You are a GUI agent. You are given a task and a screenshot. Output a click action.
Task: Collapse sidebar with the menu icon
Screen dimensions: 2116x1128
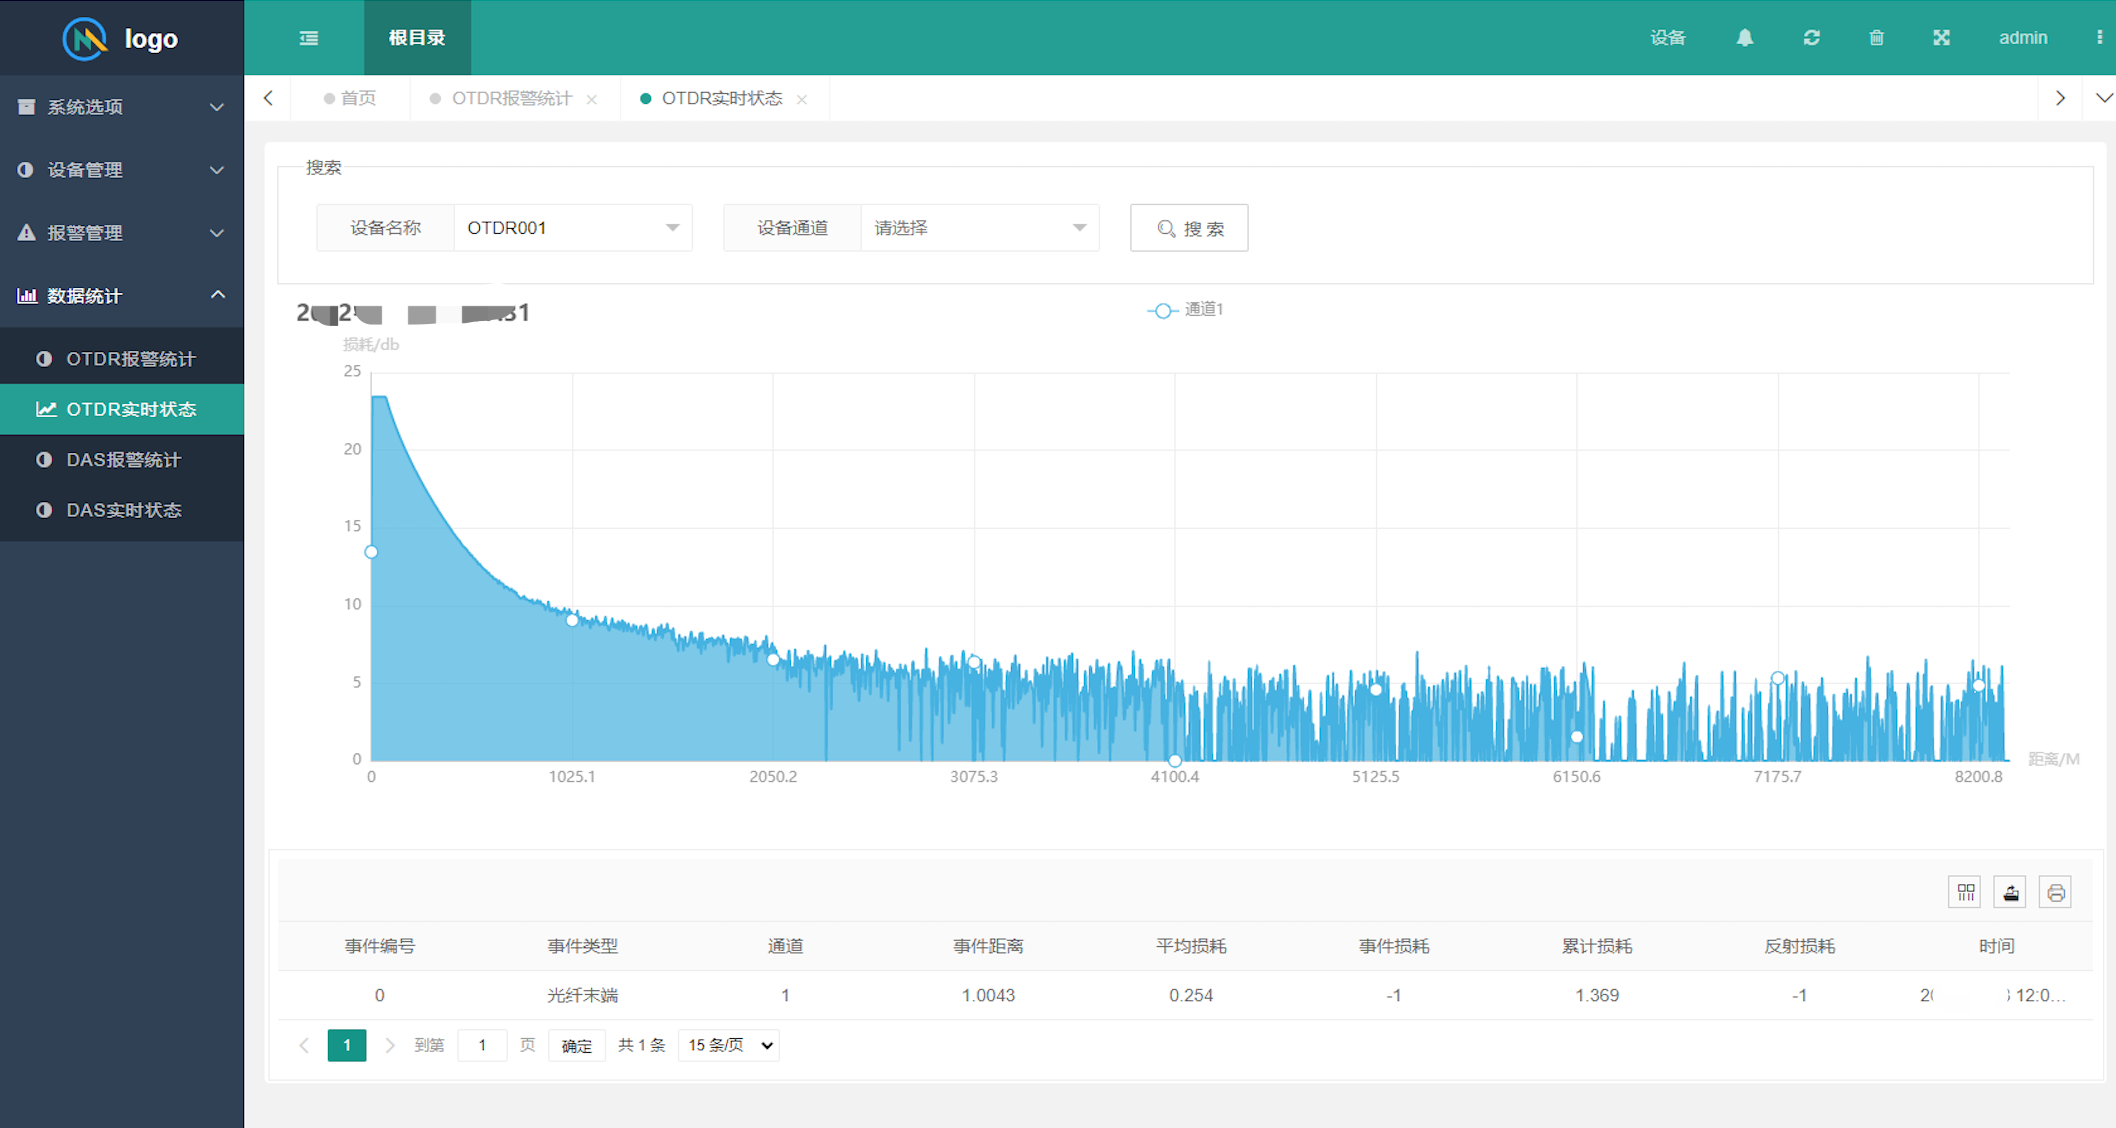[309, 38]
